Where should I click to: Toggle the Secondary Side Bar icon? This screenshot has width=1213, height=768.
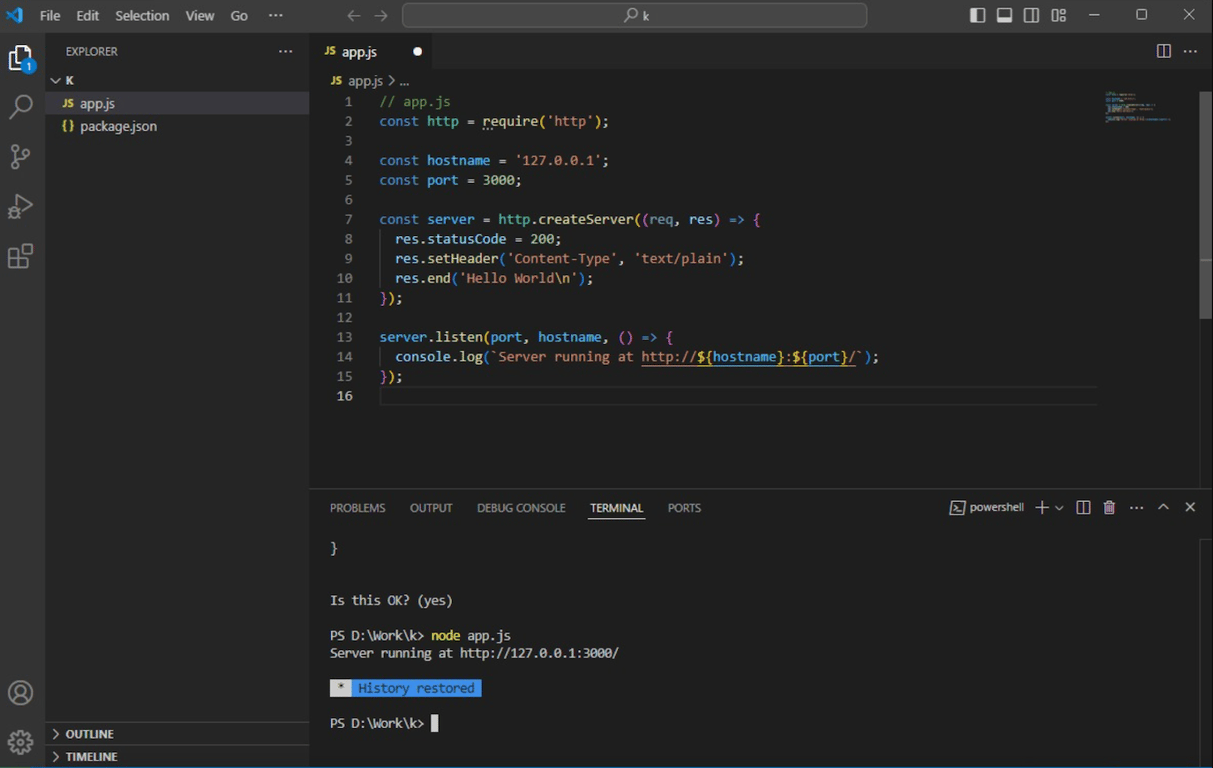[1031, 15]
